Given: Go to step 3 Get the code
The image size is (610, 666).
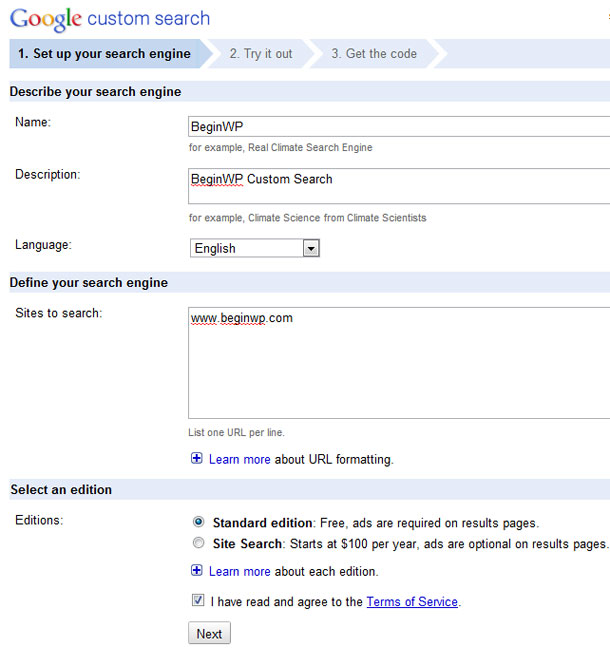Looking at the screenshot, I should [x=374, y=54].
